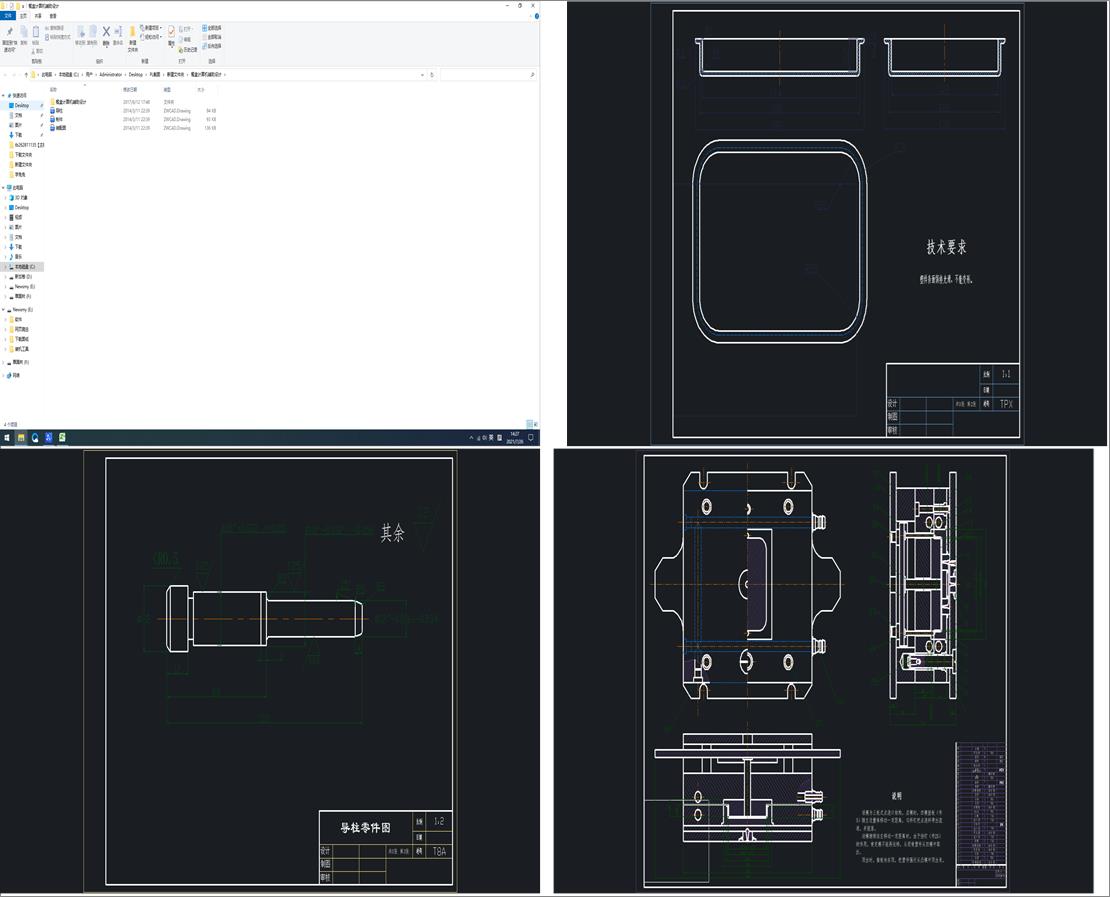
Task: Select the first ZWCAD drawing file
Action: [59, 110]
